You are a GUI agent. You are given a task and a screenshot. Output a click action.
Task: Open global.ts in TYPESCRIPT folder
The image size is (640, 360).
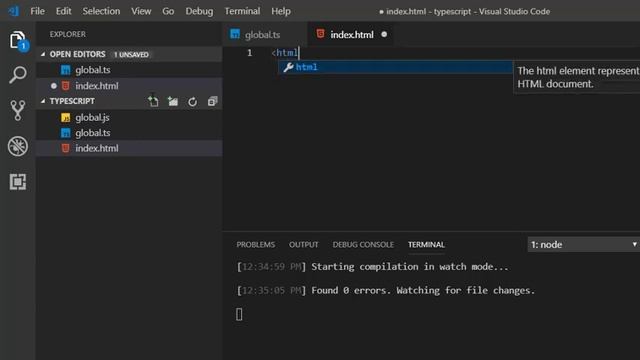pyautogui.click(x=129, y=133)
